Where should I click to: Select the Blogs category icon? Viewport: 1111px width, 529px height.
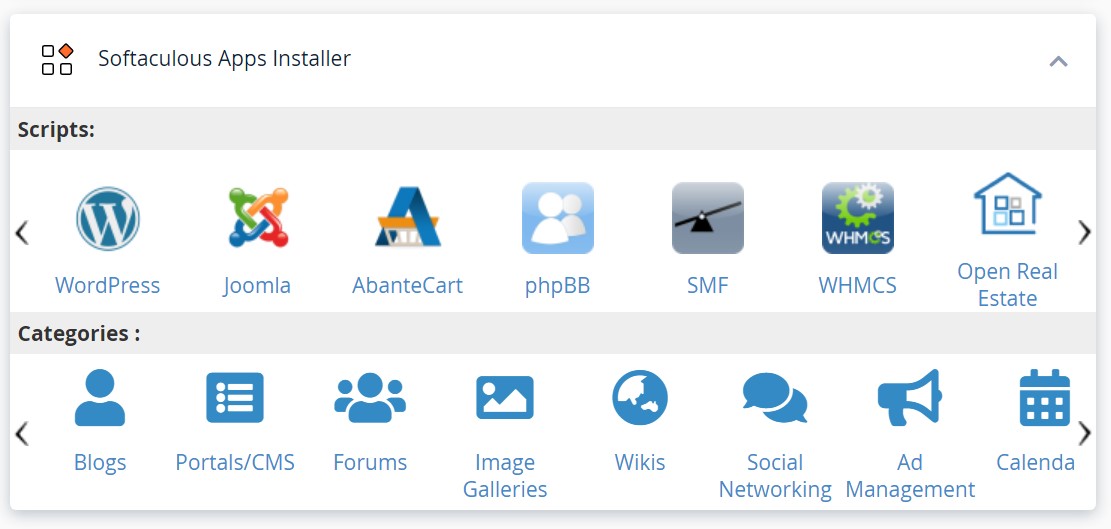(100, 397)
